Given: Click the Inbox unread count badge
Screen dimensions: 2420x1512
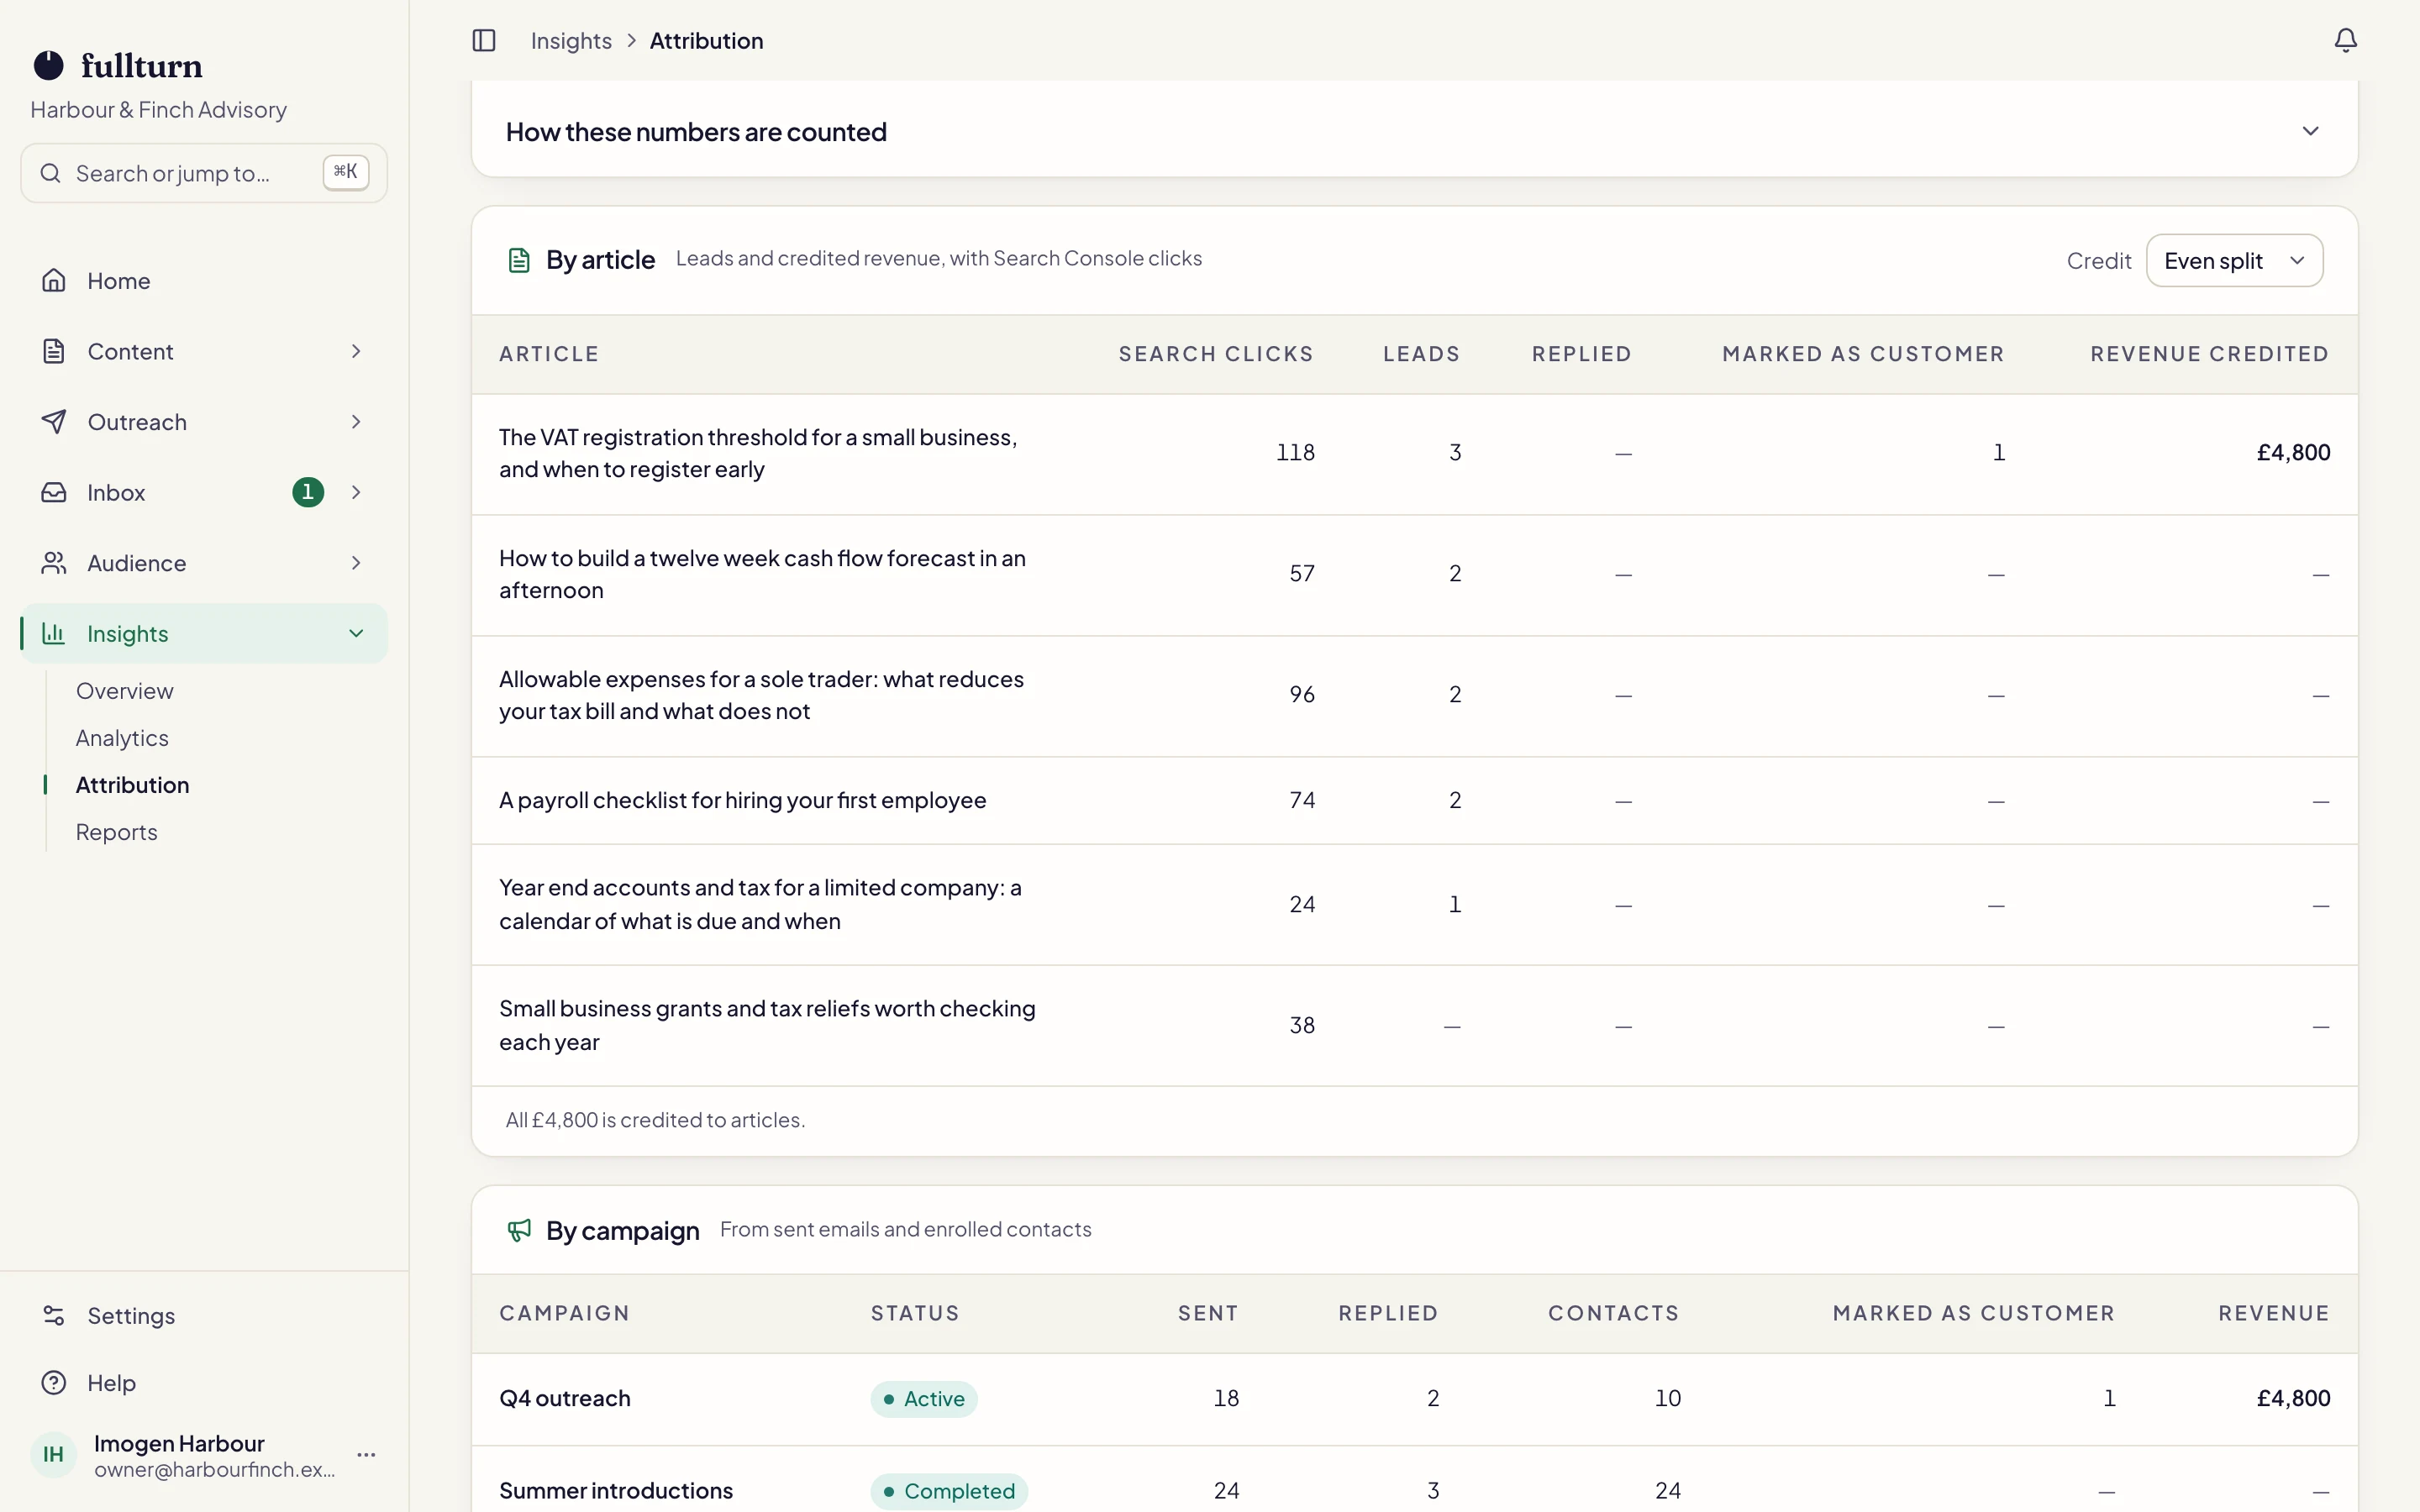Looking at the screenshot, I should tap(308, 492).
